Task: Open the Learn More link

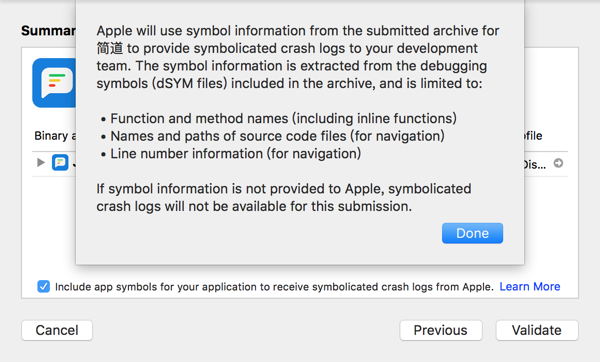Action: [530, 286]
